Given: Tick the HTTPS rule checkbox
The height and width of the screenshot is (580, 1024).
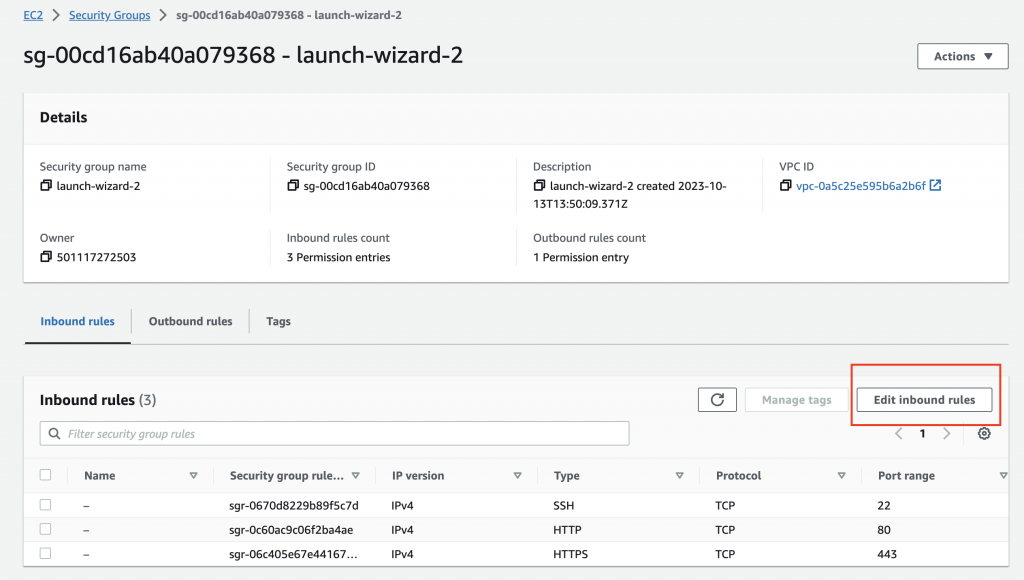Looking at the screenshot, I should click(45, 553).
